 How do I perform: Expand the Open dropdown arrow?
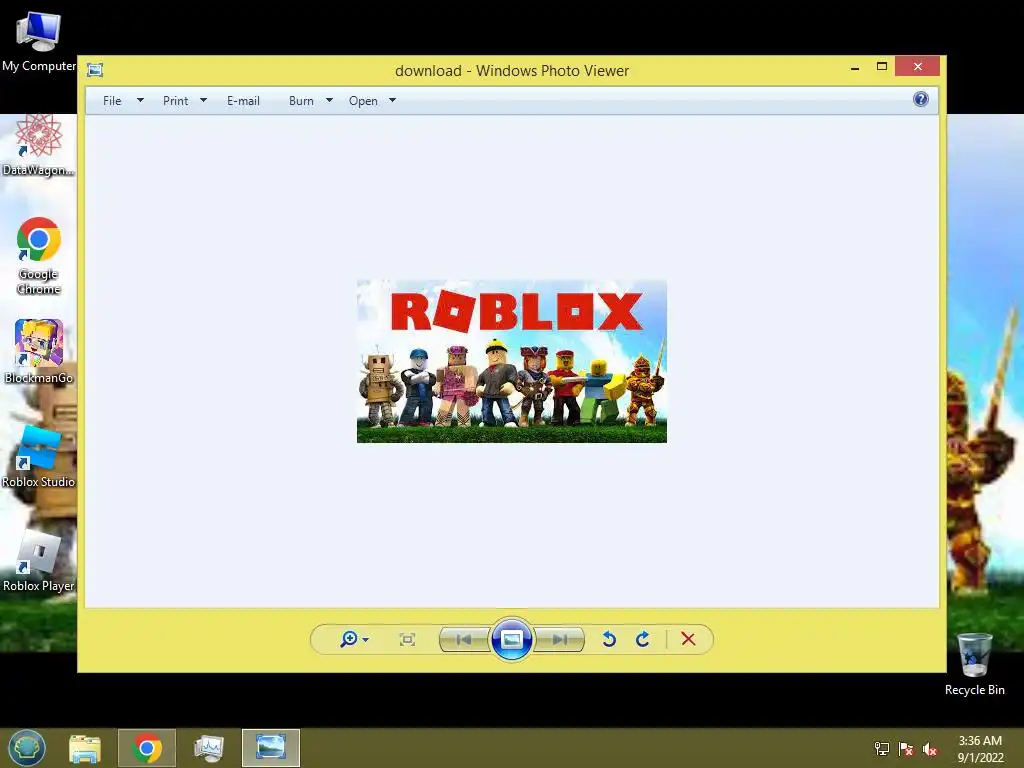(x=392, y=101)
